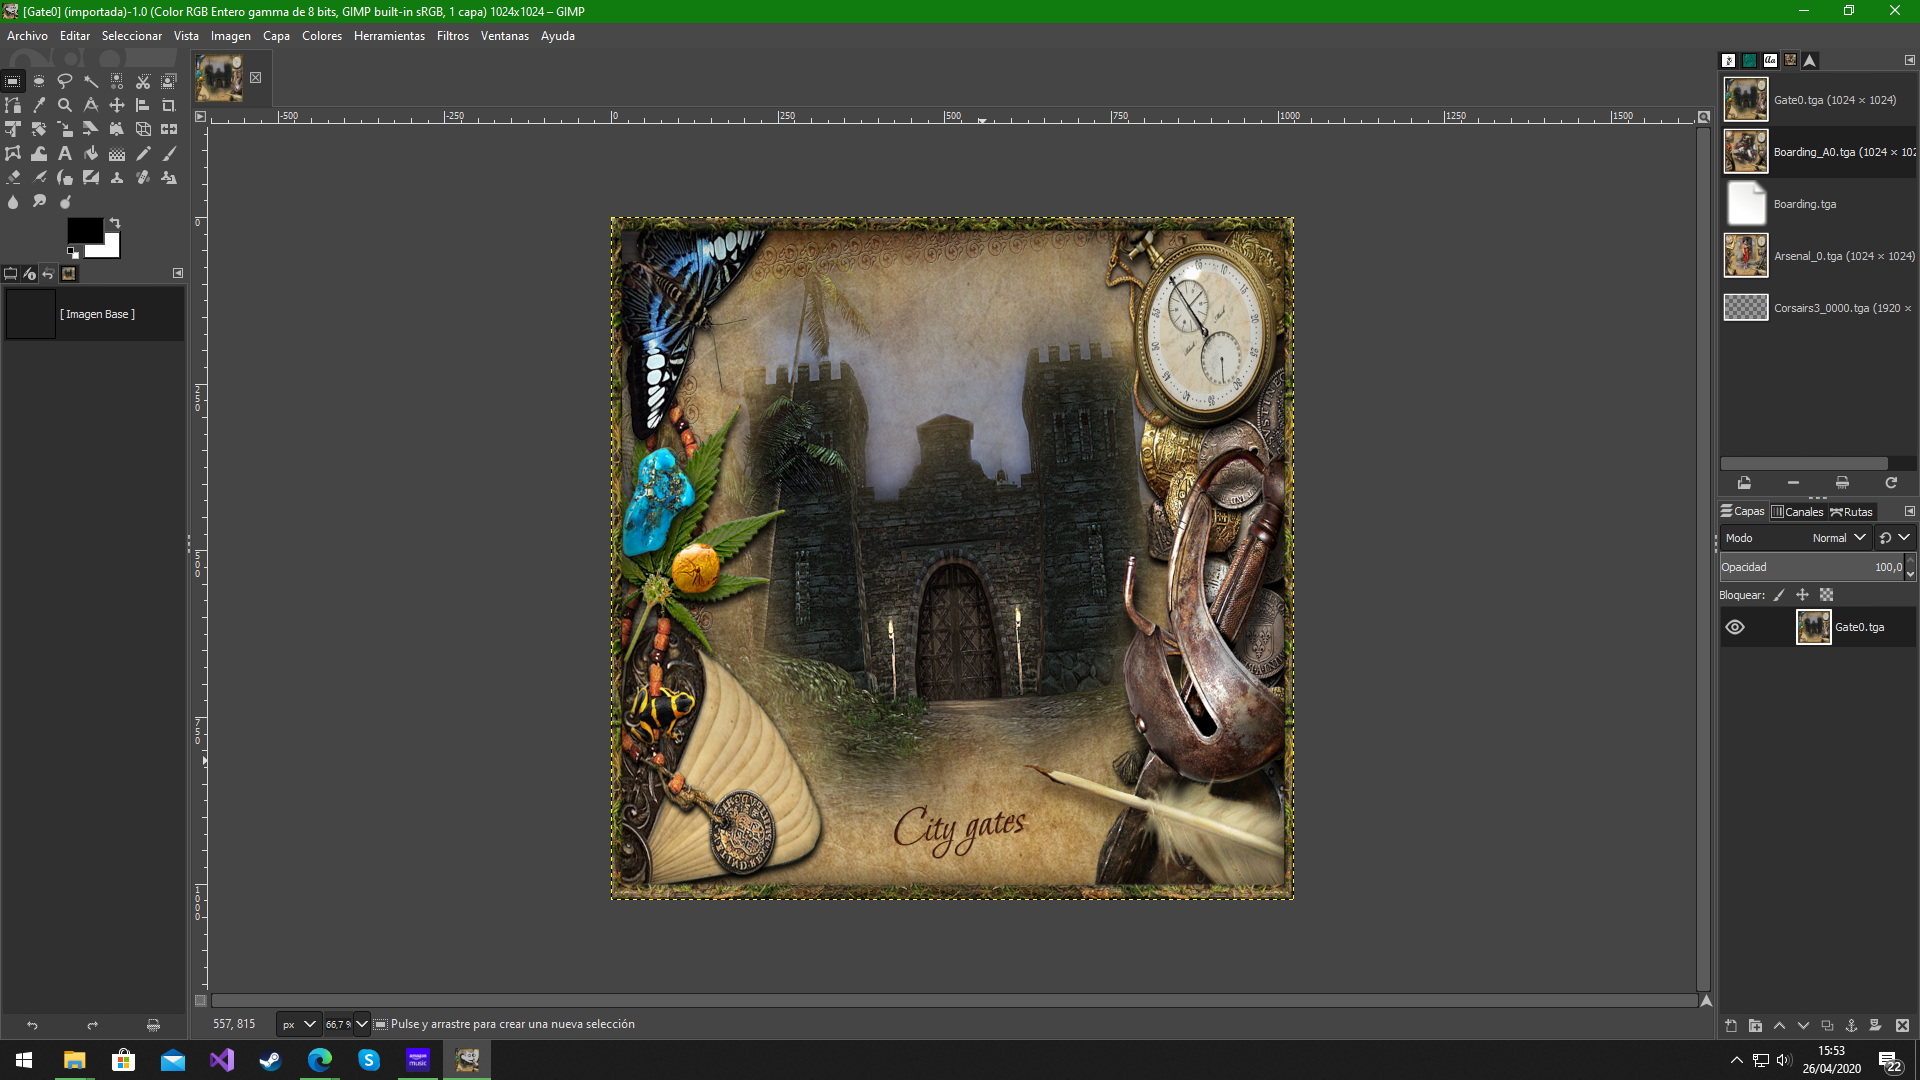This screenshot has width=1920, height=1080.
Task: Select the Ellipse Select tool
Action: 39,81
